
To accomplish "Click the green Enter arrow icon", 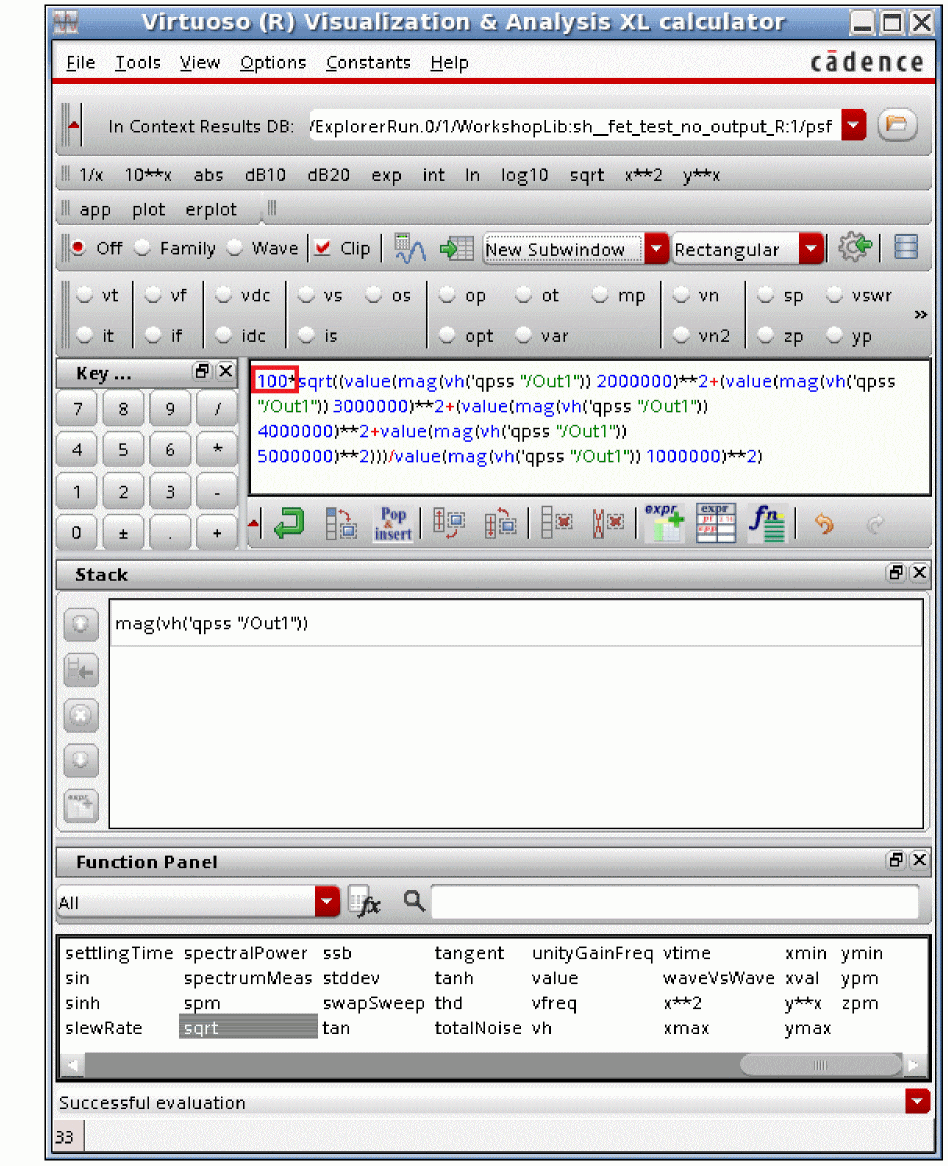I will click(x=288, y=524).
